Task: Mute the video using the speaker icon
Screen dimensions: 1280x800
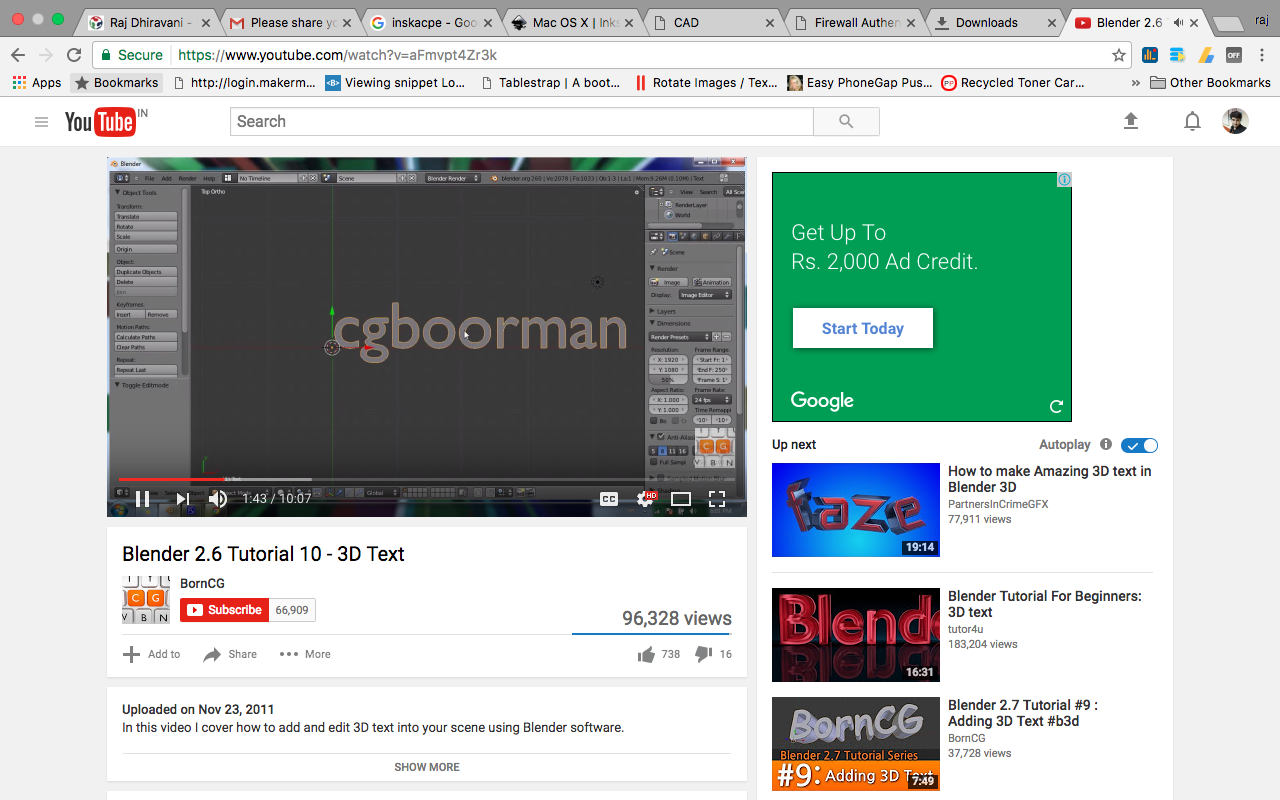Action: 218,499
